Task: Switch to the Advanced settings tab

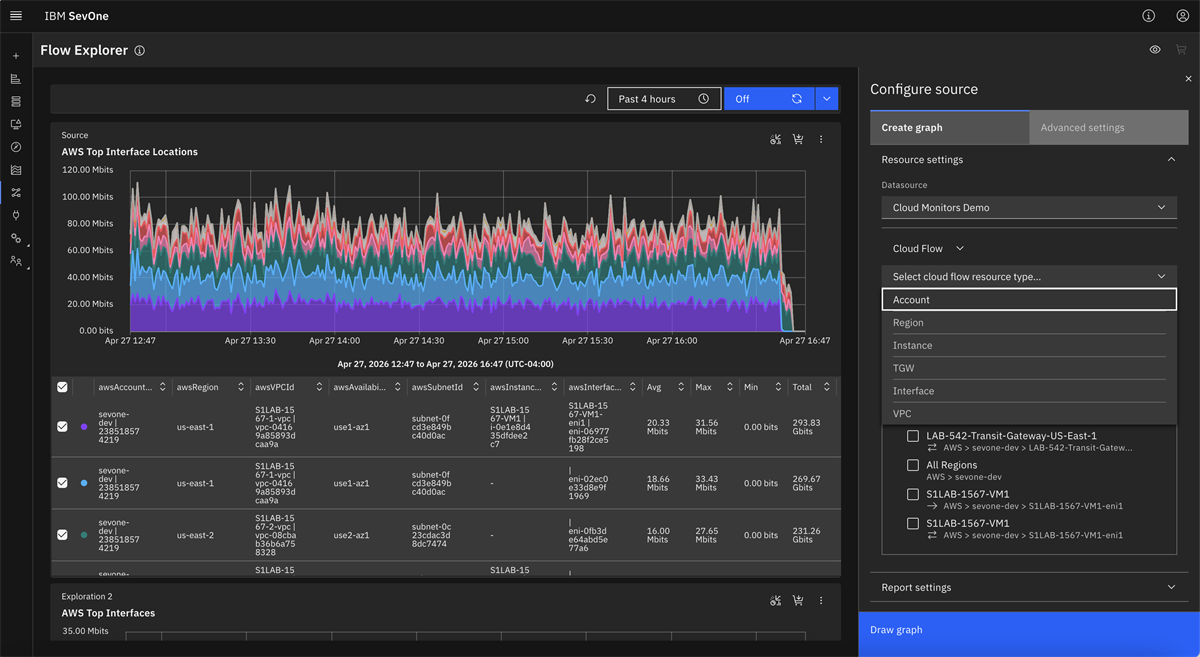Action: click(1109, 127)
